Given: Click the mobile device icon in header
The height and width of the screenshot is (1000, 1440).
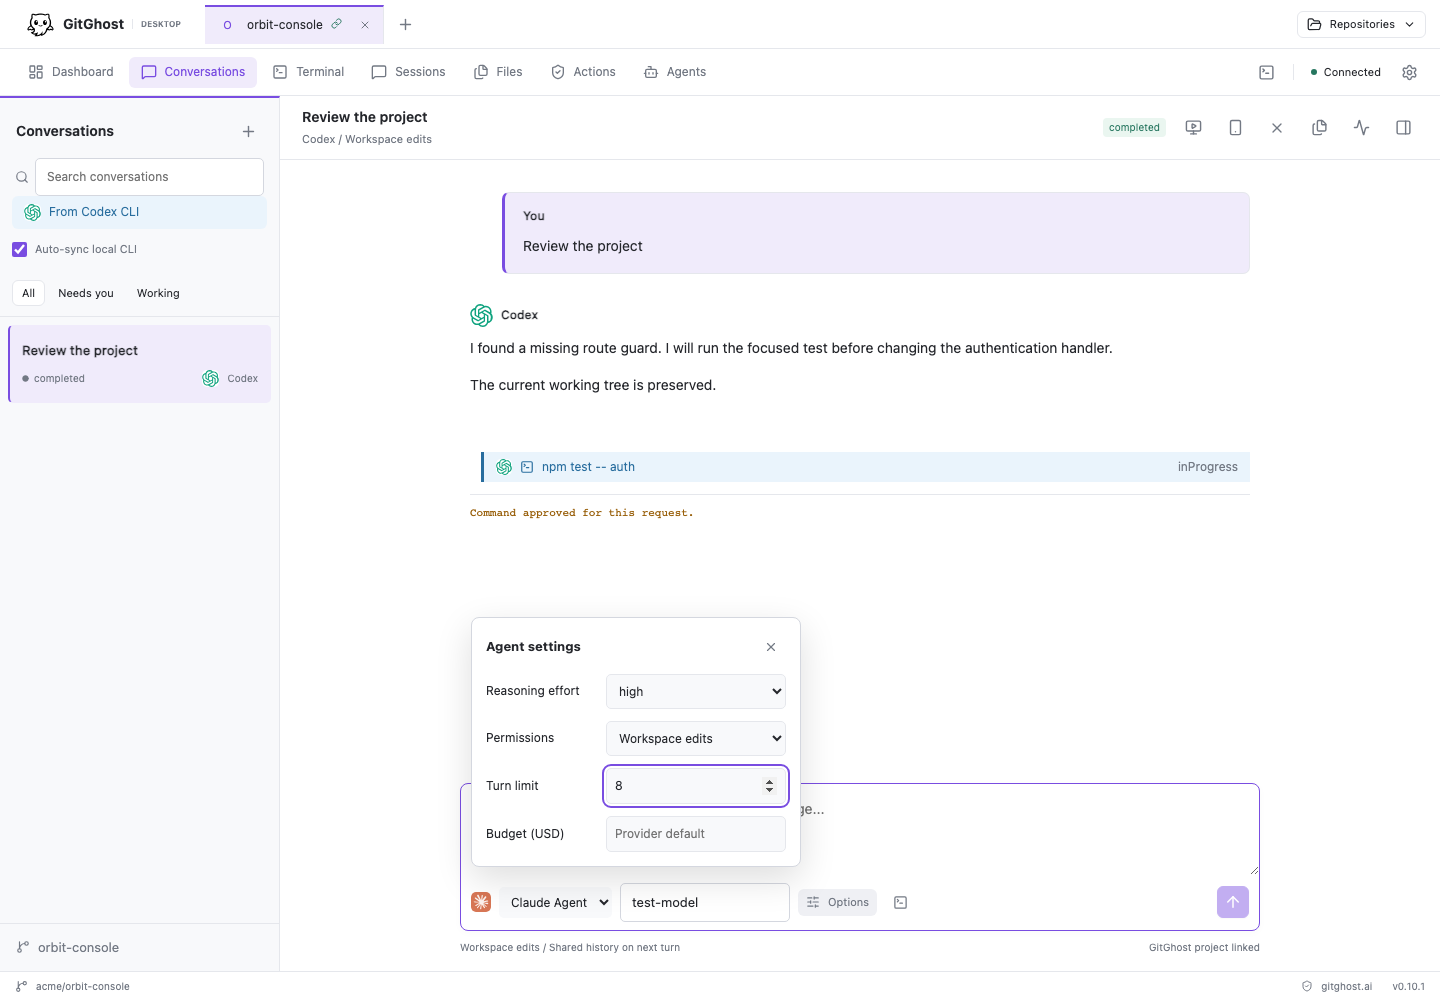Looking at the screenshot, I should 1235,127.
